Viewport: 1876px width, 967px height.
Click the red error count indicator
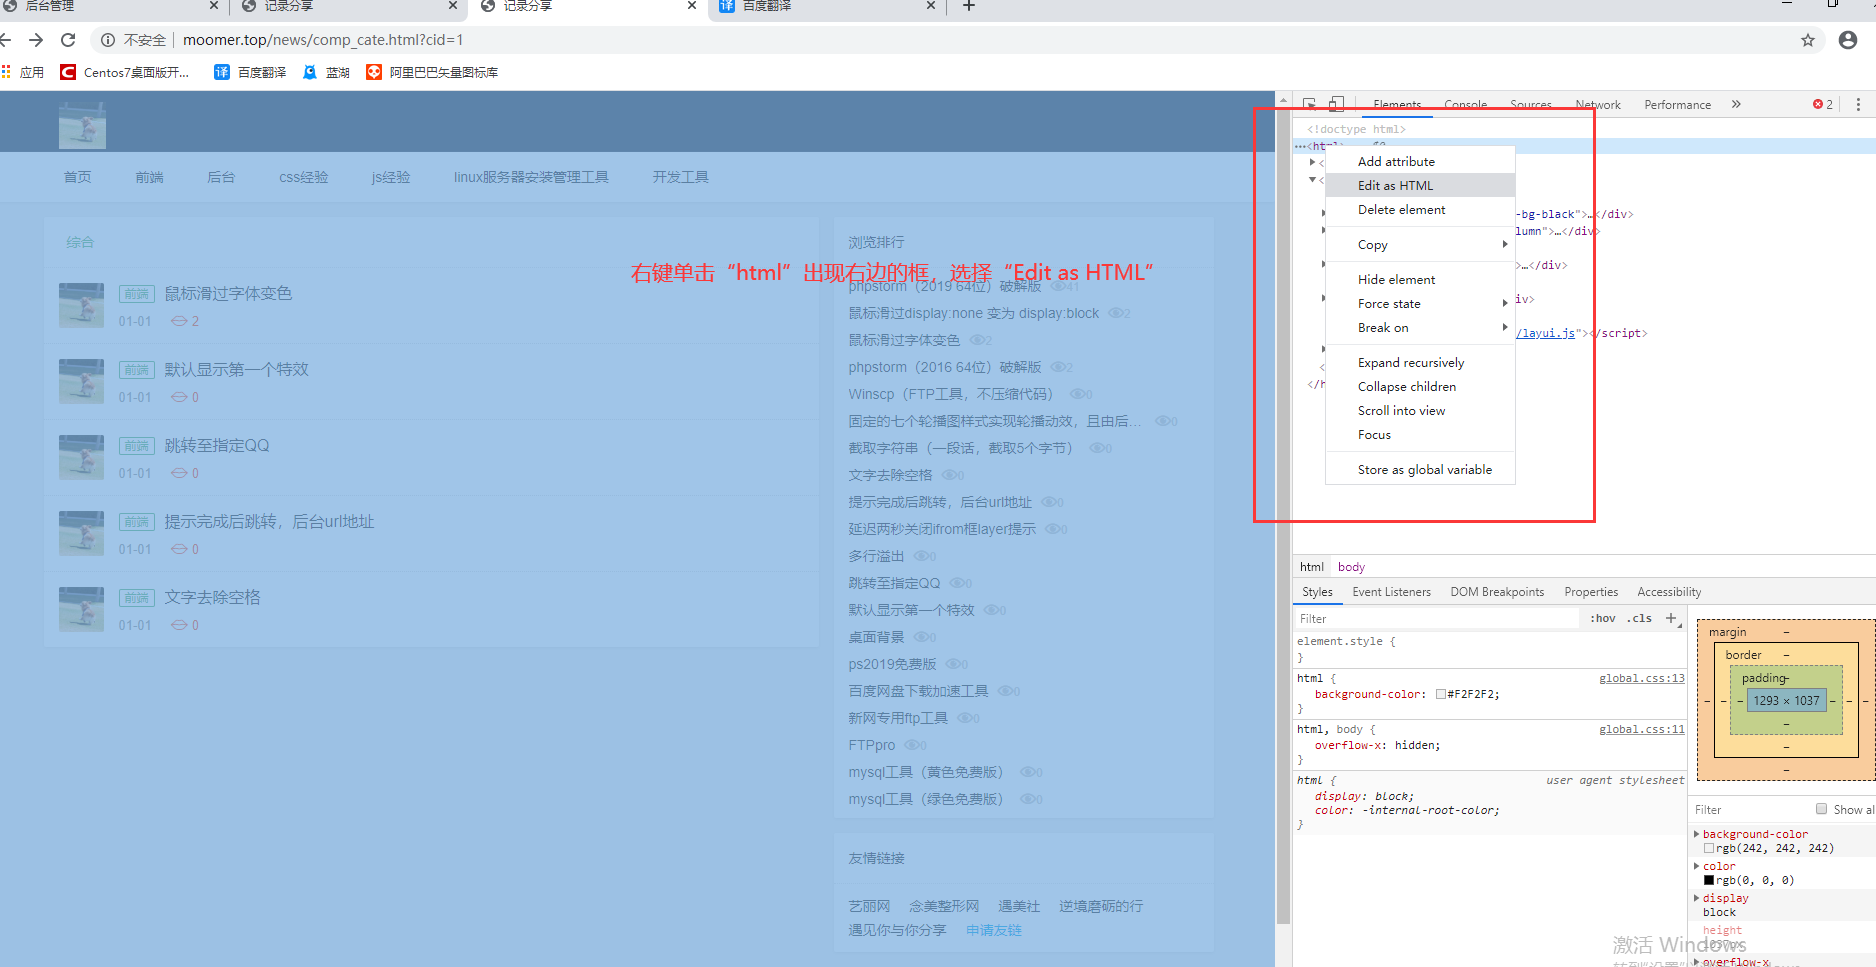pos(1823,104)
